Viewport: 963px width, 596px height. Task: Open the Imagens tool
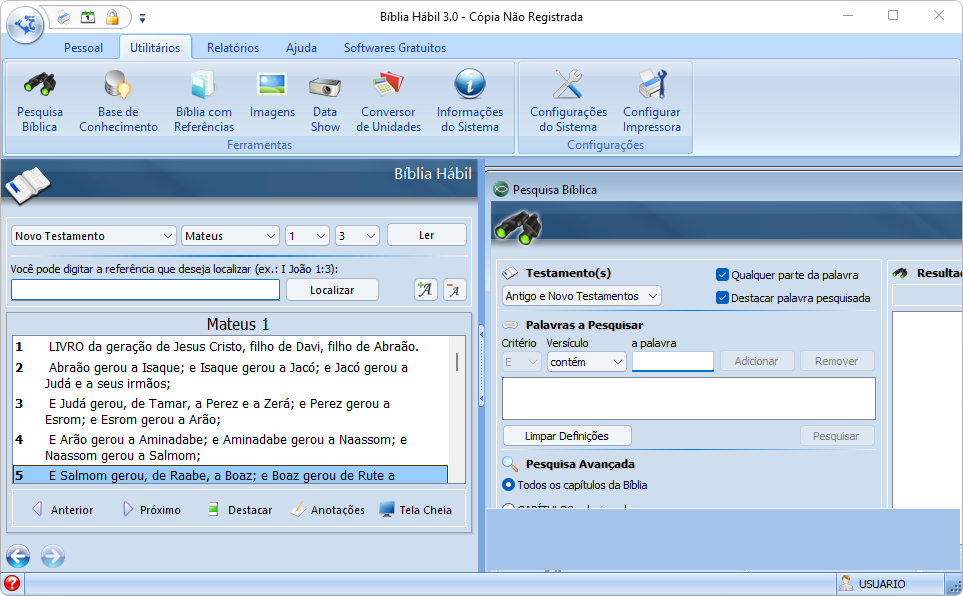tap(272, 95)
